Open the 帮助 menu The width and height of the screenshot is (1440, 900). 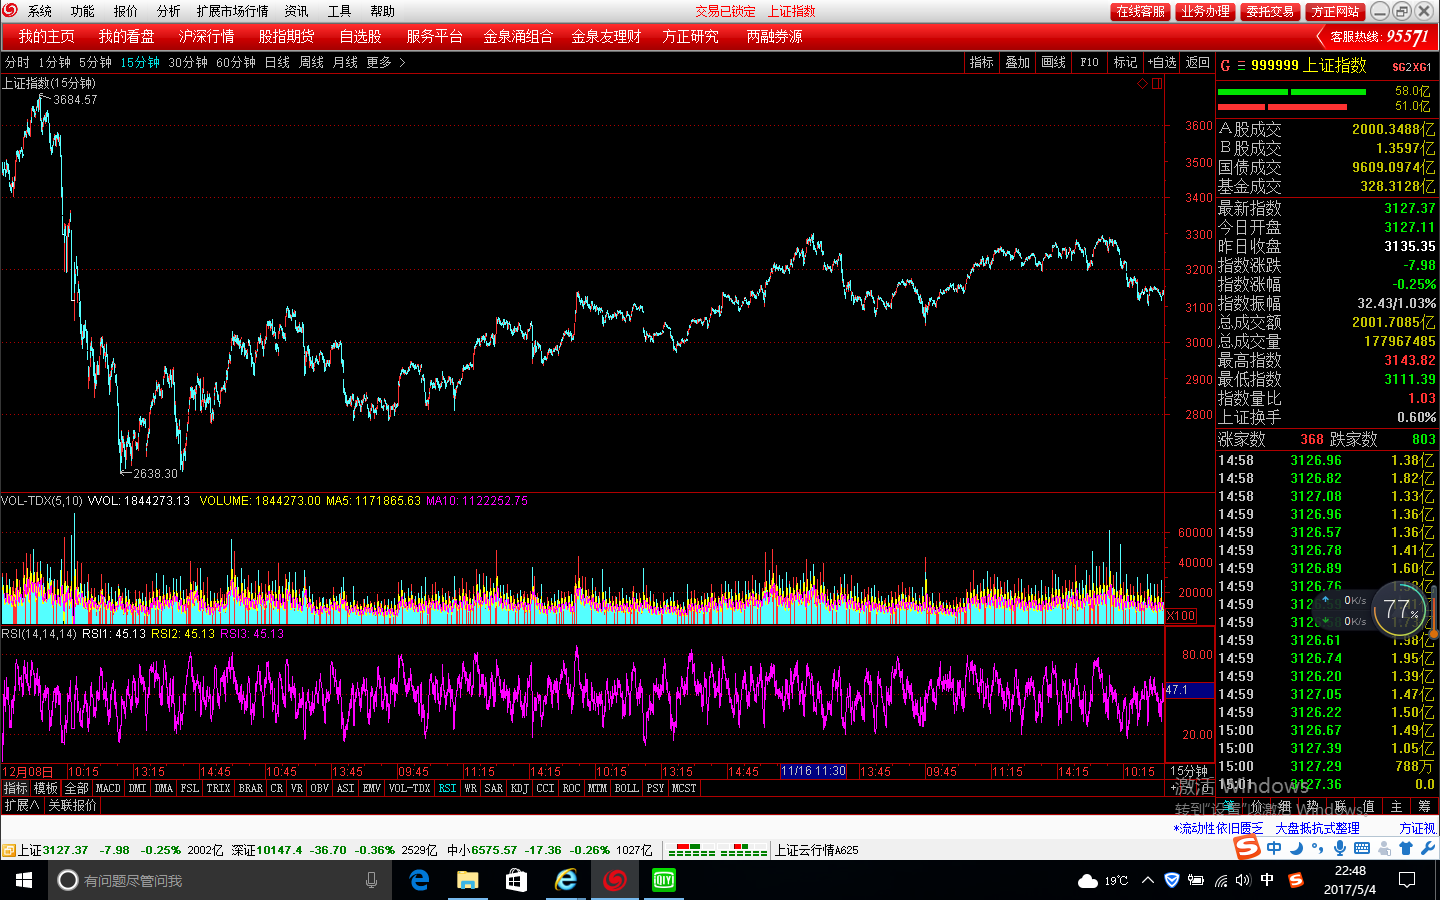(383, 11)
